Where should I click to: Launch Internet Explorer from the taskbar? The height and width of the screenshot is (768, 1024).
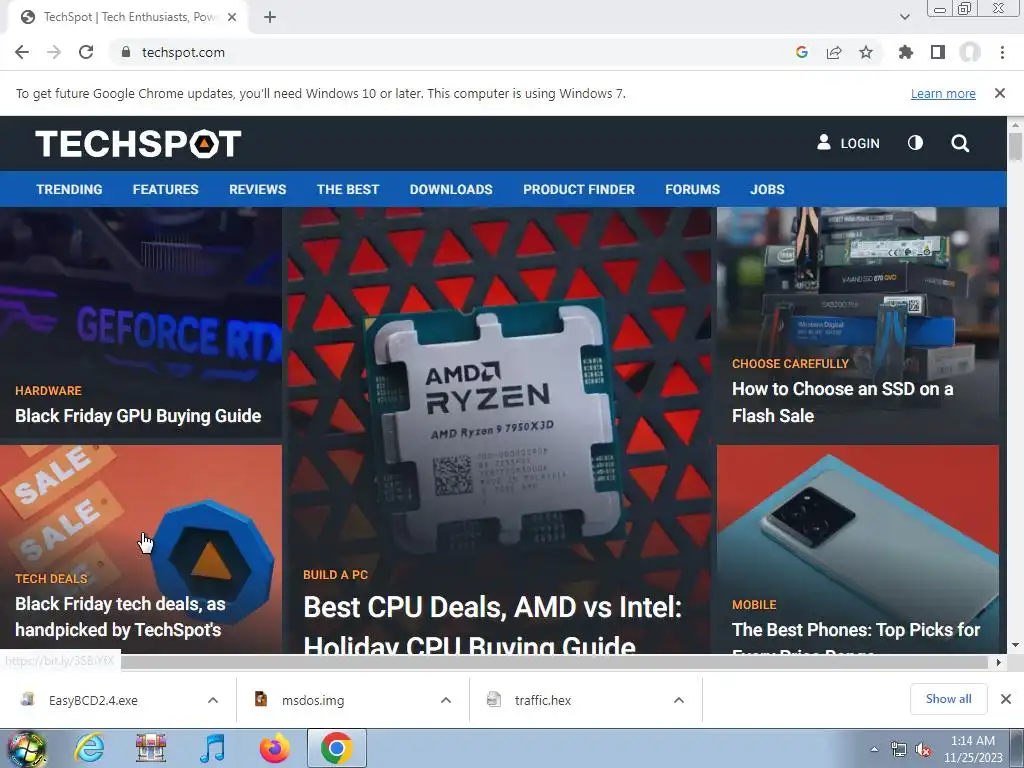(x=89, y=748)
